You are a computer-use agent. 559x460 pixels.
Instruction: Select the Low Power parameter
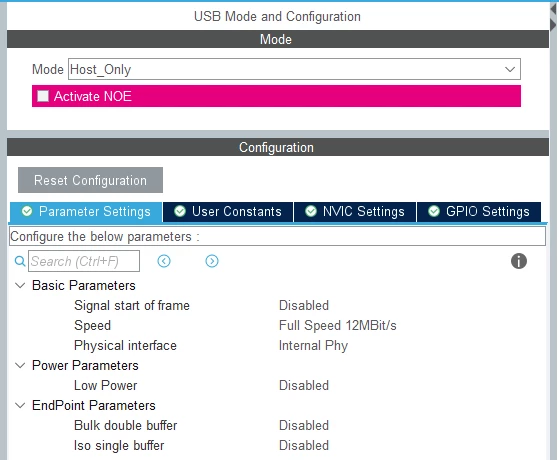pos(106,385)
